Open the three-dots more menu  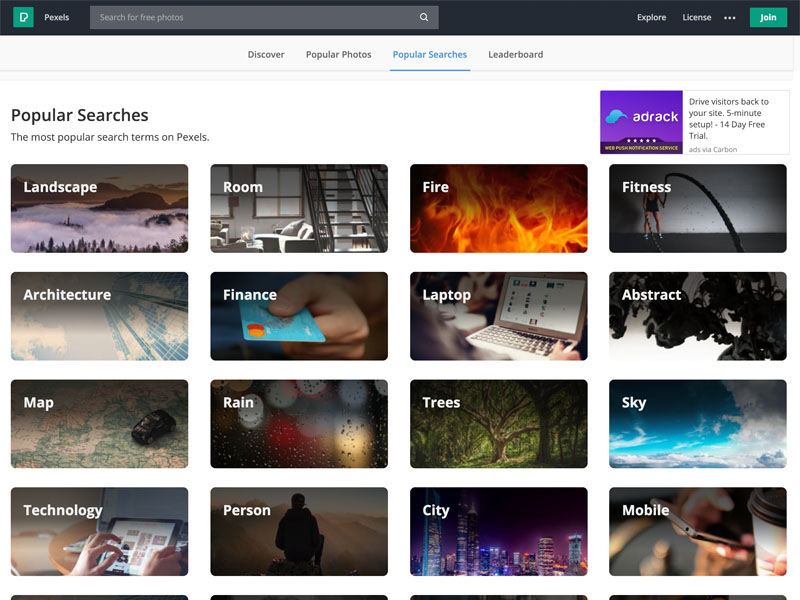coord(730,18)
